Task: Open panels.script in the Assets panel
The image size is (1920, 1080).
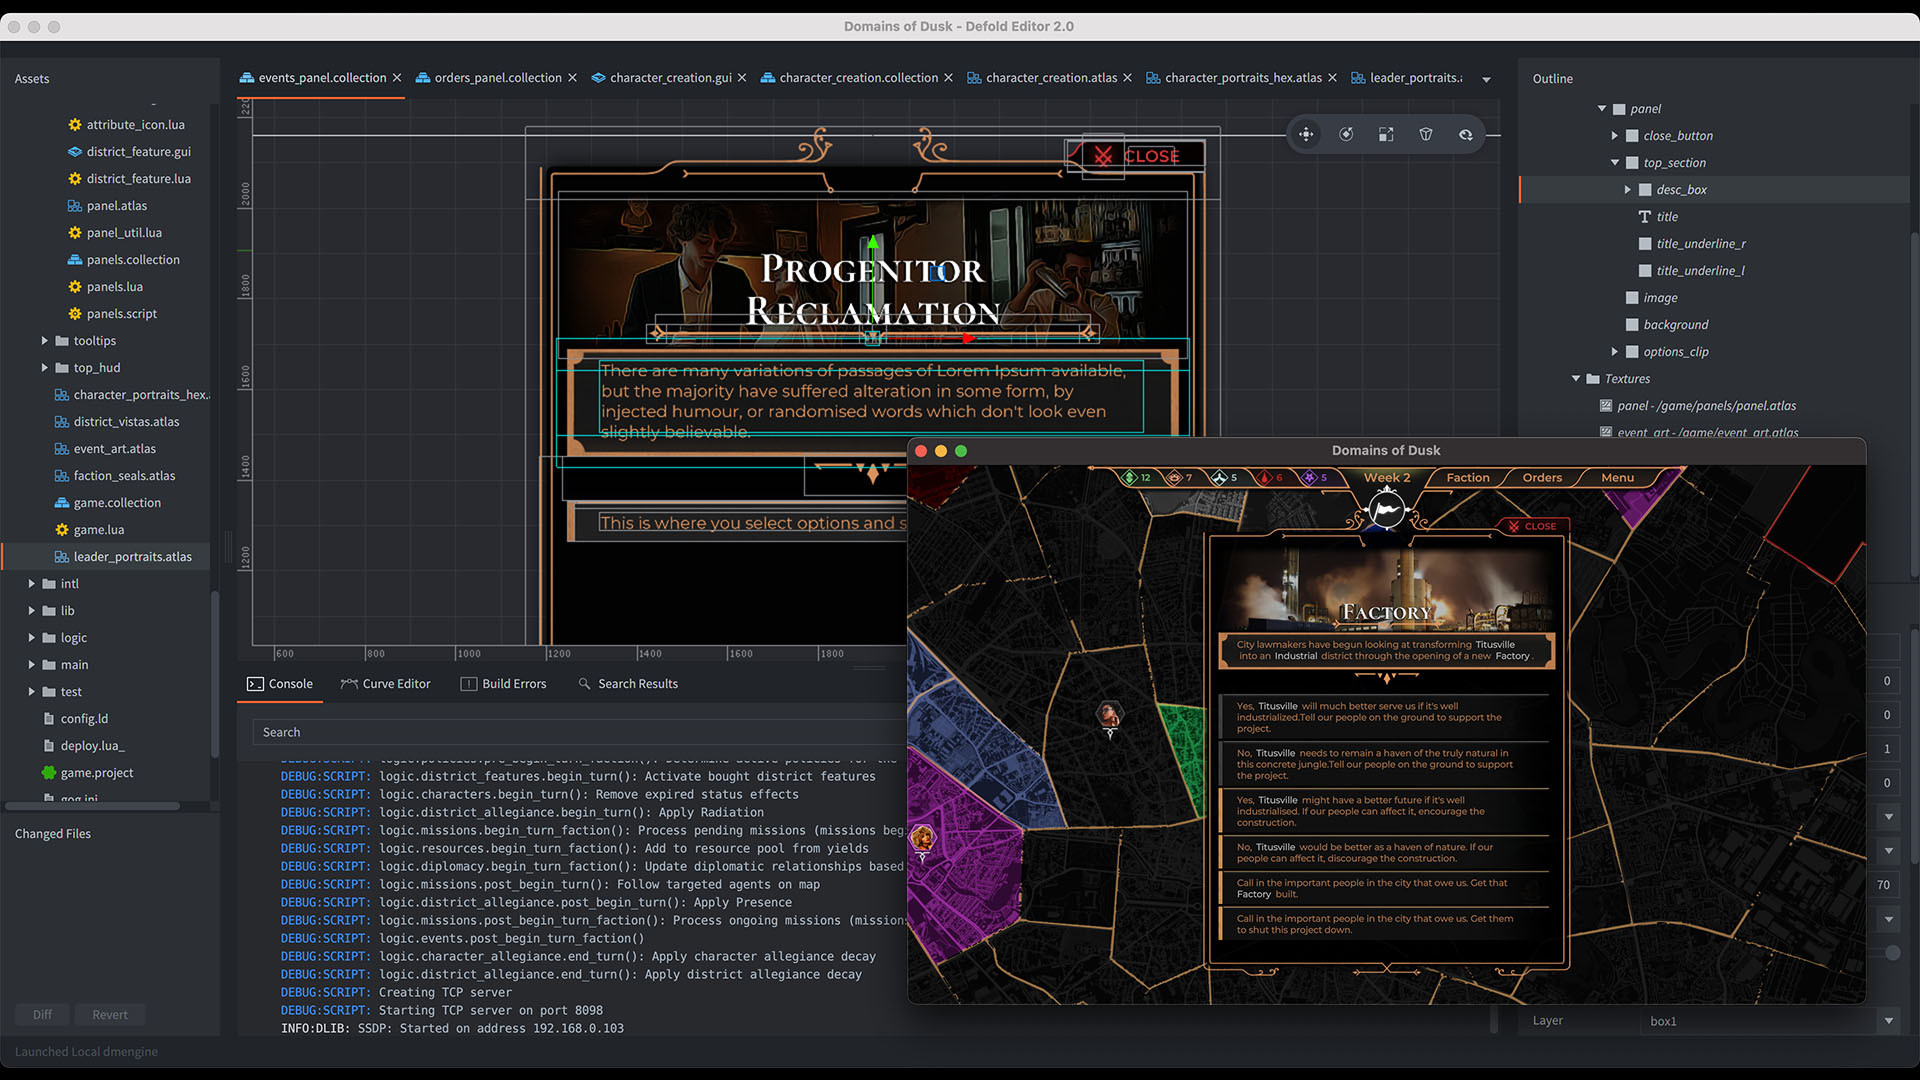Action: (122, 313)
